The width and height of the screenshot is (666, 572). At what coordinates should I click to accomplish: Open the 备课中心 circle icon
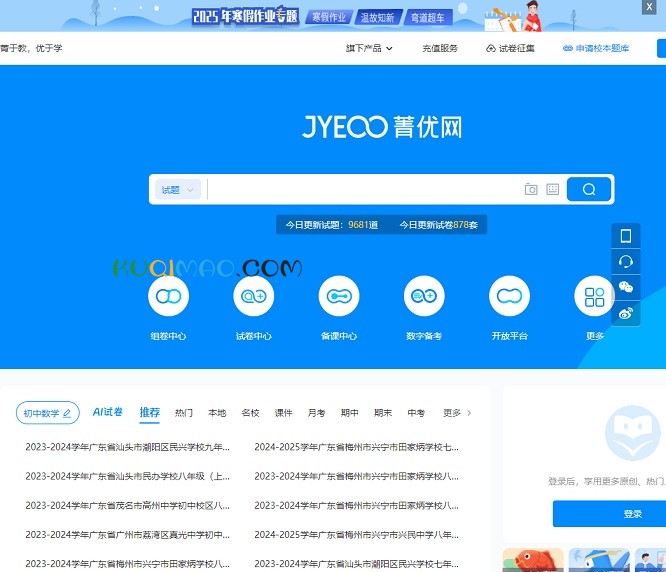339,296
